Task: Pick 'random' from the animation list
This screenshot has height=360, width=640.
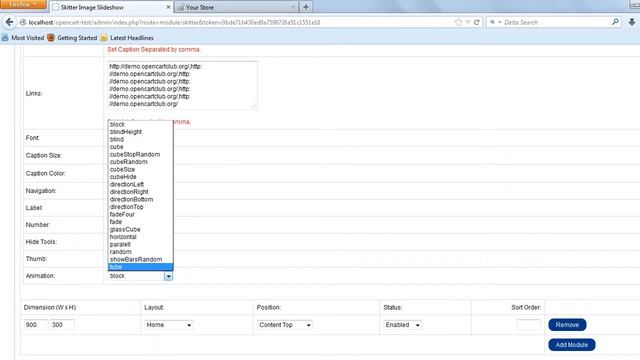Action: (x=140, y=252)
